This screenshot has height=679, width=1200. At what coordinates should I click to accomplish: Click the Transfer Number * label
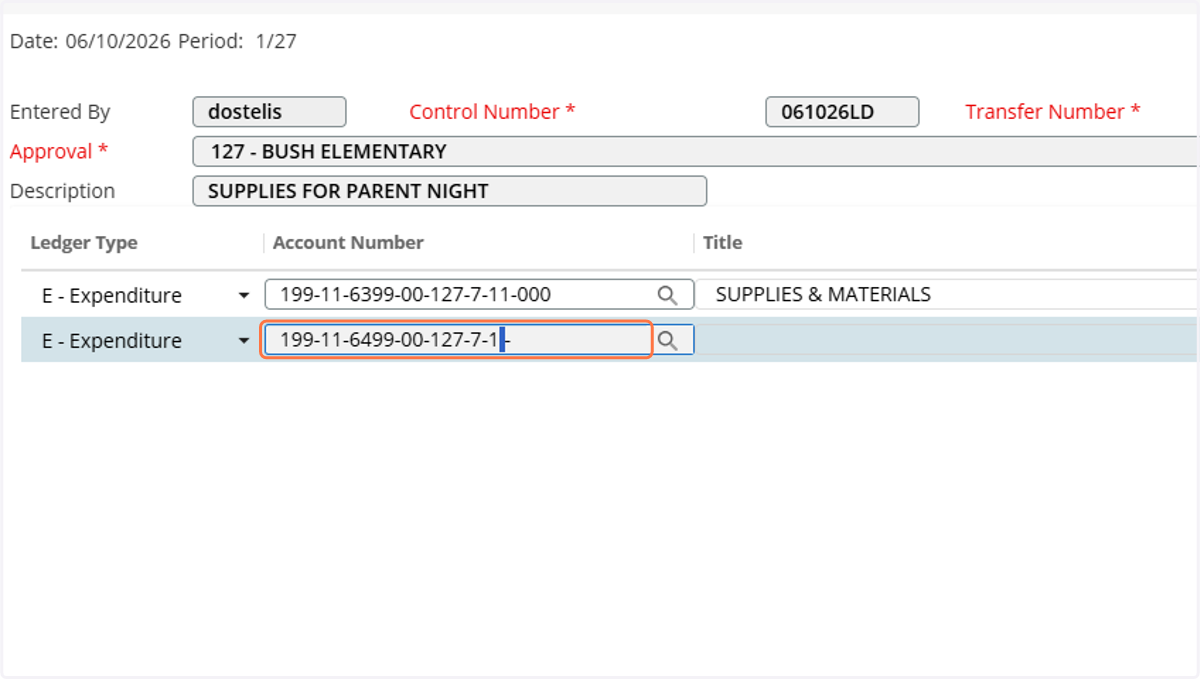(1052, 112)
